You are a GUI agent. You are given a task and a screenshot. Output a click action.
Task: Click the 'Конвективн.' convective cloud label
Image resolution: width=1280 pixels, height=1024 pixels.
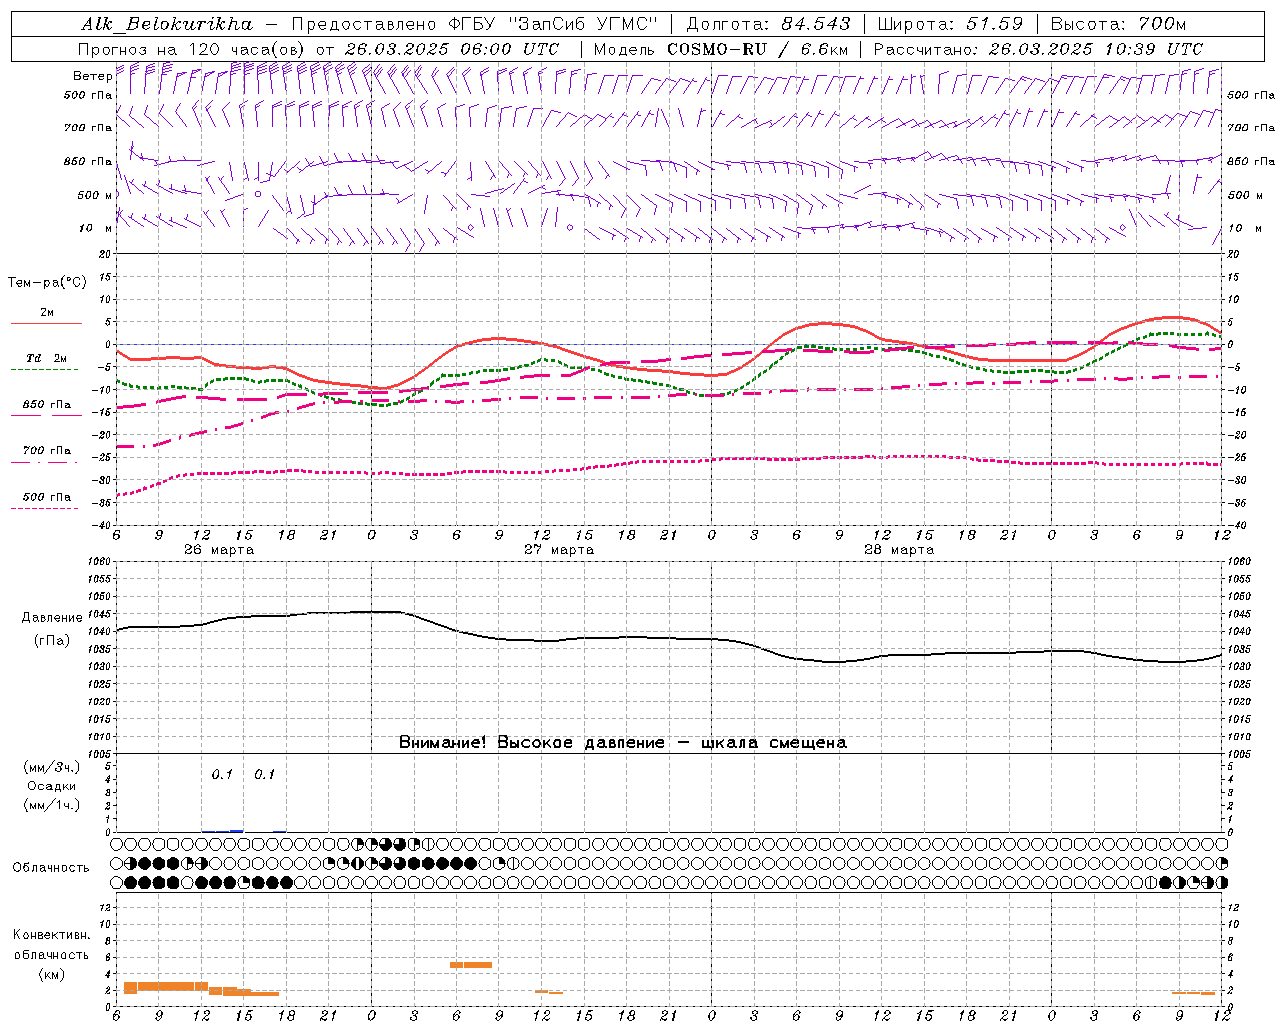(x=51, y=935)
